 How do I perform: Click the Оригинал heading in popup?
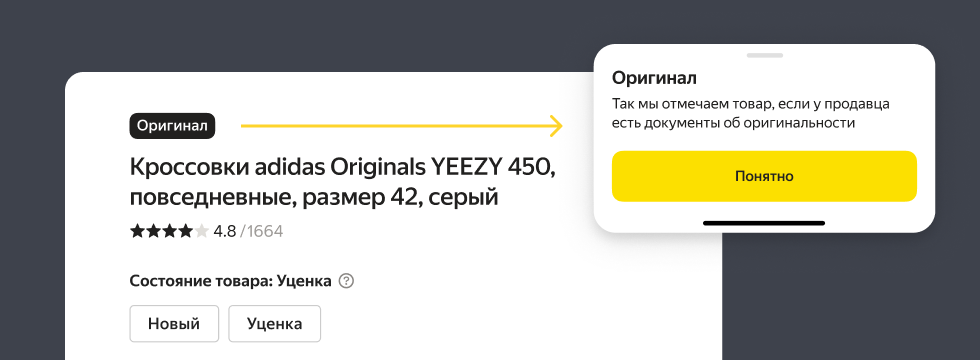[654, 79]
